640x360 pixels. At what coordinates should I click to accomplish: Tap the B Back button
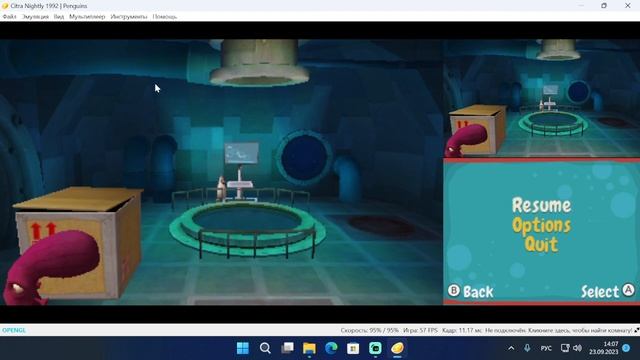(x=471, y=291)
